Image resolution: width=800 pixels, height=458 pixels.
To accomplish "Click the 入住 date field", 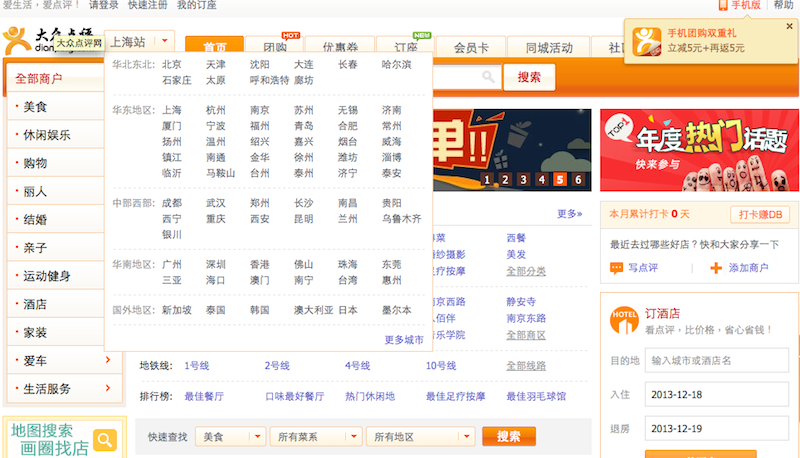I will coord(717,394).
